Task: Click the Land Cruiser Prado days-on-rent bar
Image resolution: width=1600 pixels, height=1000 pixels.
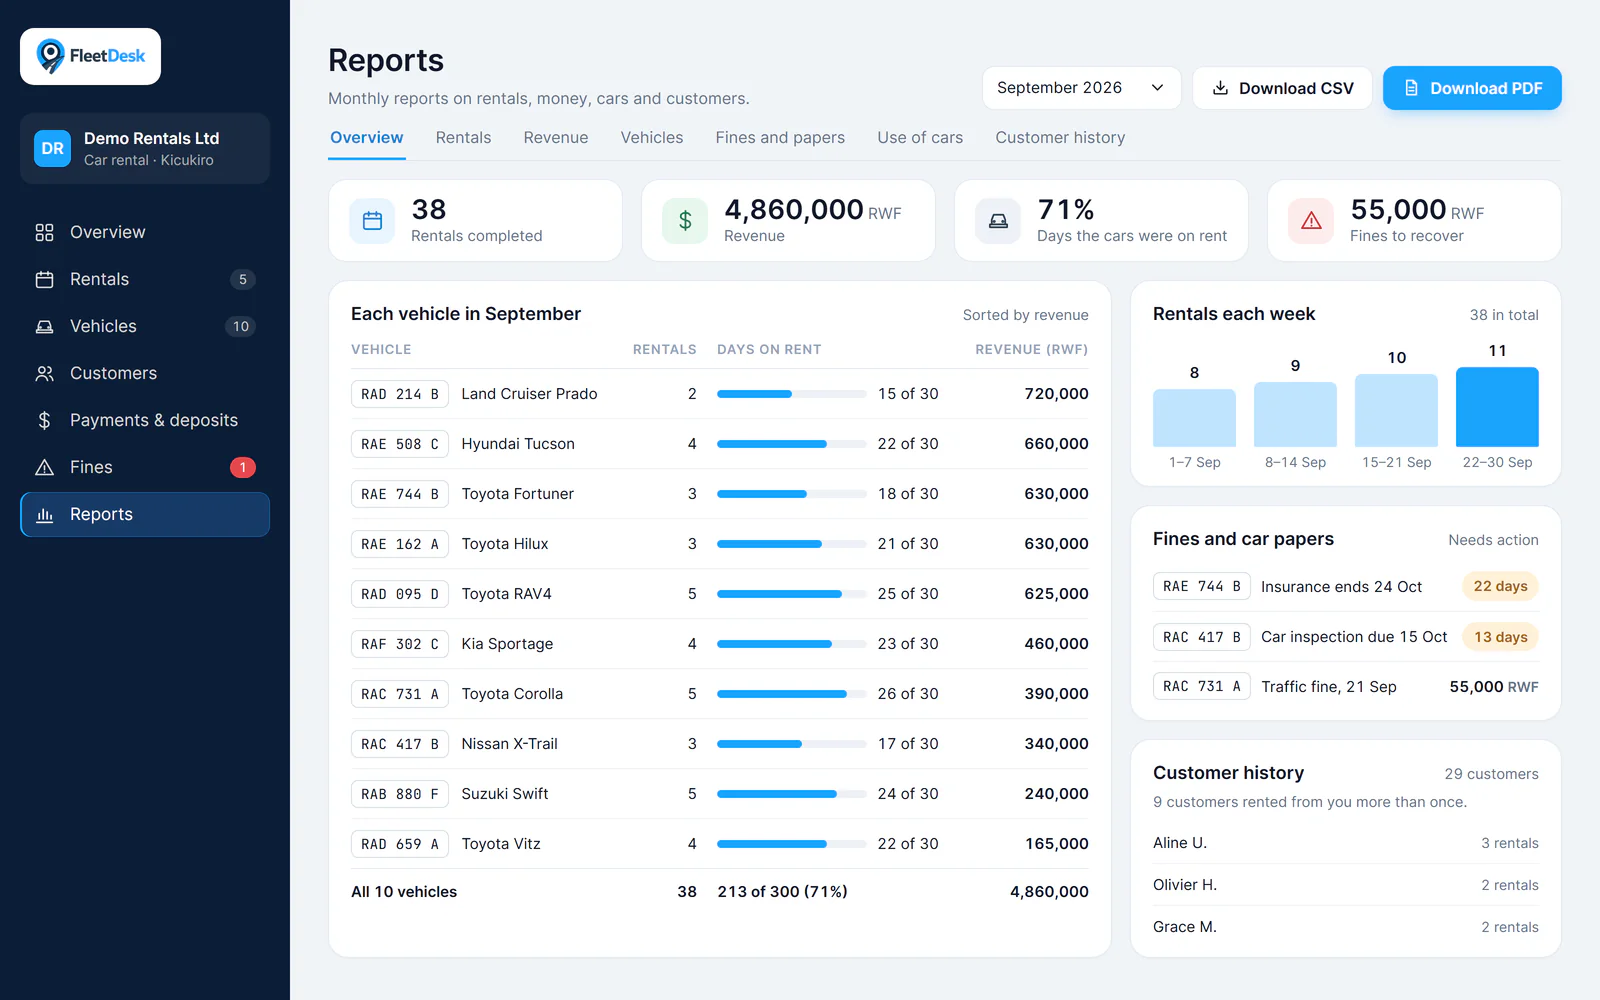Action: point(792,394)
